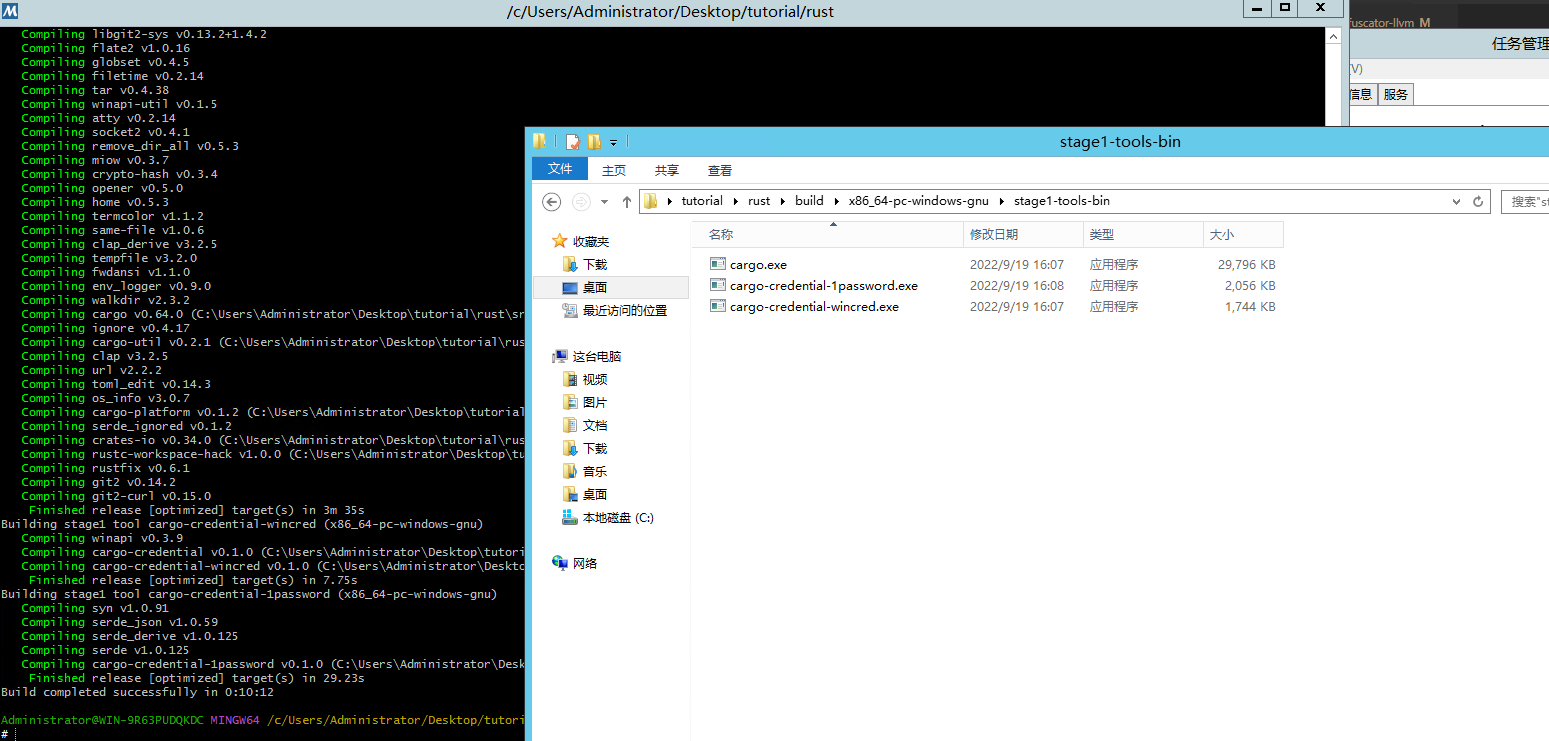Screen dimensions: 1549x741
Task: Open 下载 under 收藏夹 favorites
Action: click(595, 265)
